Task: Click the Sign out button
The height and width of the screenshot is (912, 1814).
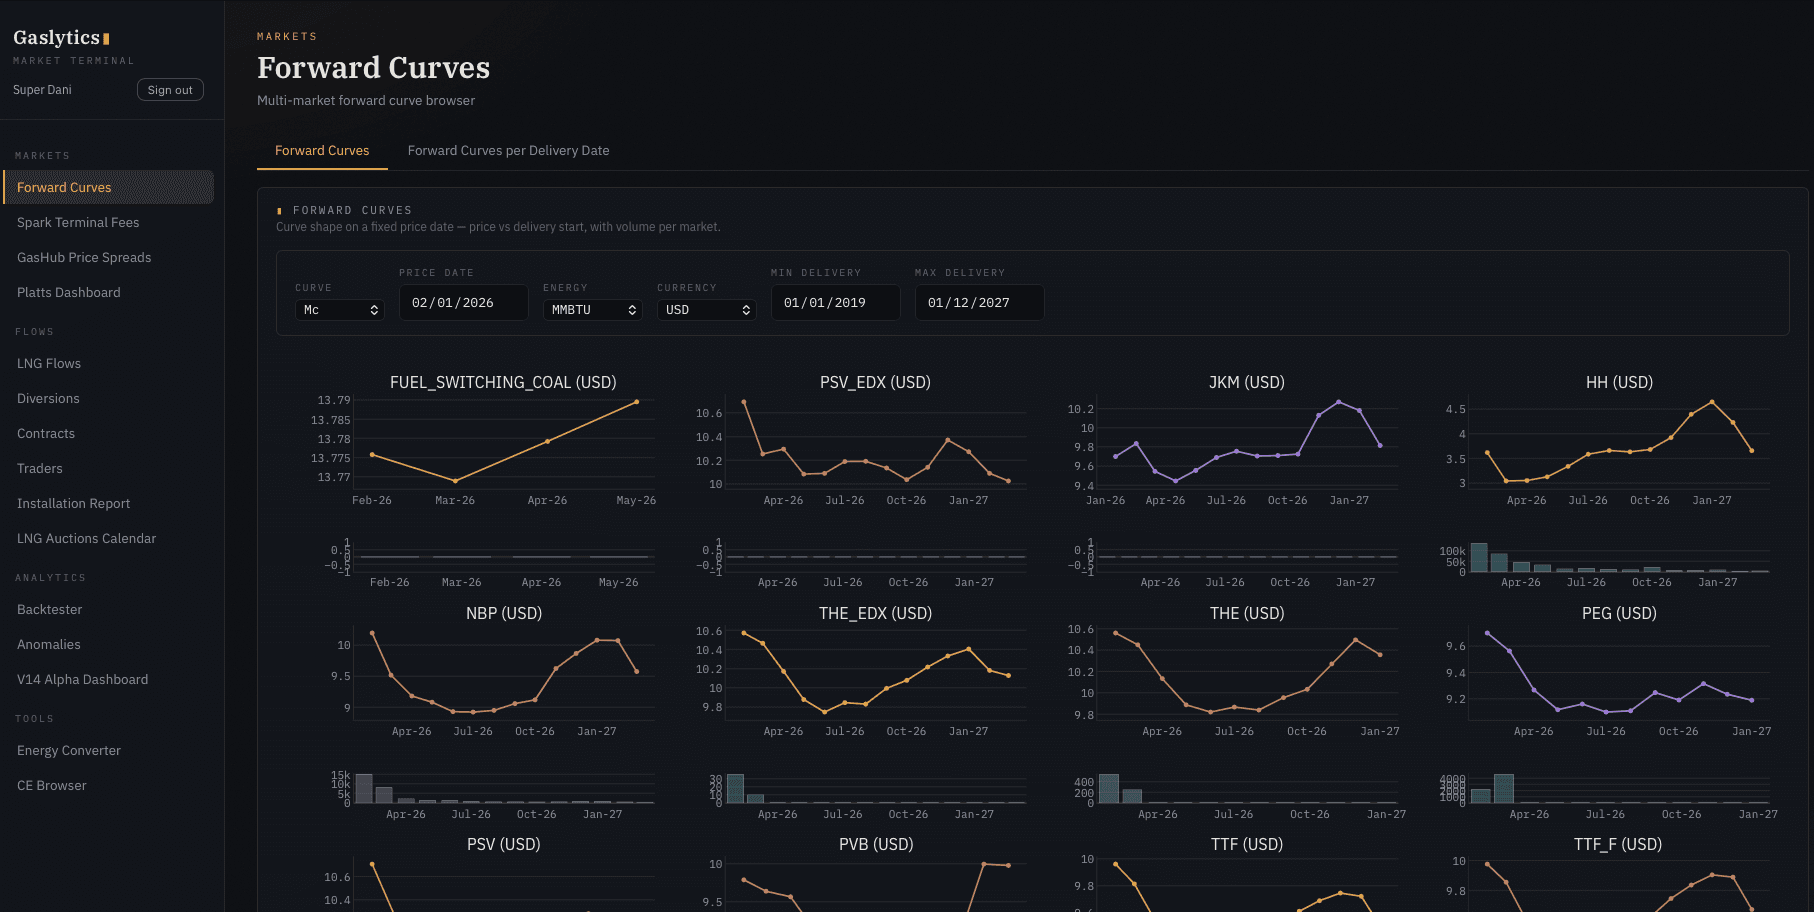Action: tap(170, 90)
